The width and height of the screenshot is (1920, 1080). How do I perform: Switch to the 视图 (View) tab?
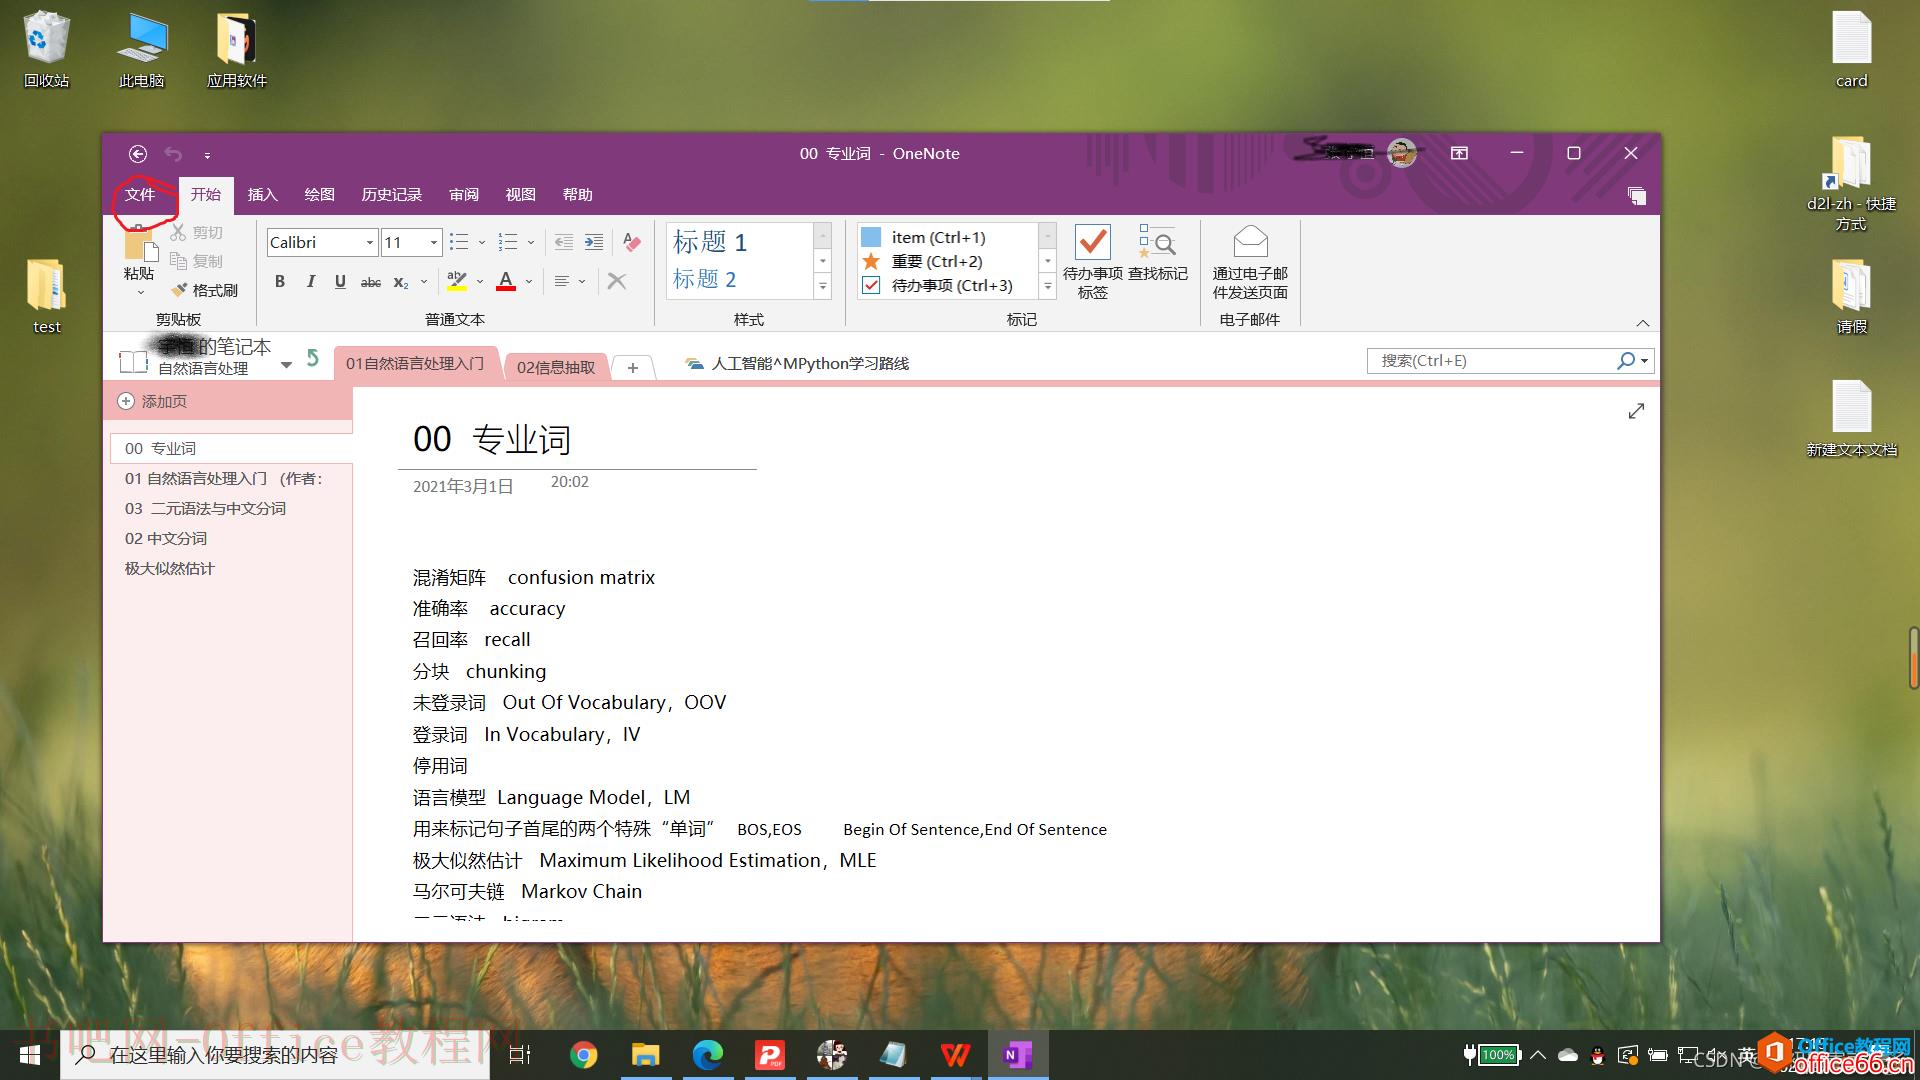coord(520,195)
